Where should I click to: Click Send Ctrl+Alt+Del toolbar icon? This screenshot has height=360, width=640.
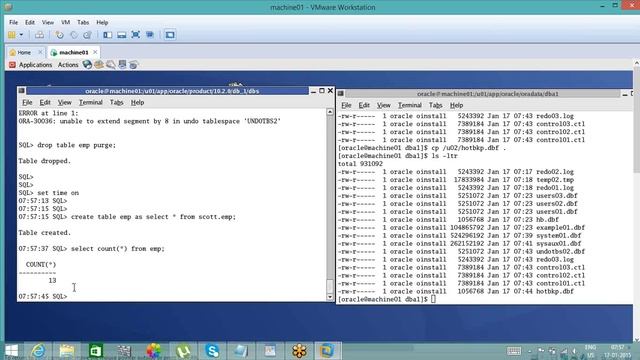[x=39, y=35]
